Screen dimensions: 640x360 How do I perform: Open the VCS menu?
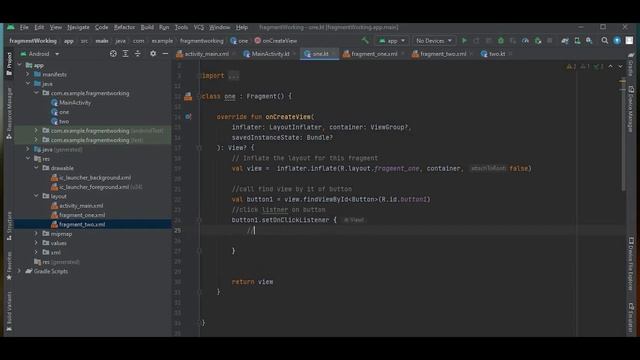pyautogui.click(x=199, y=27)
